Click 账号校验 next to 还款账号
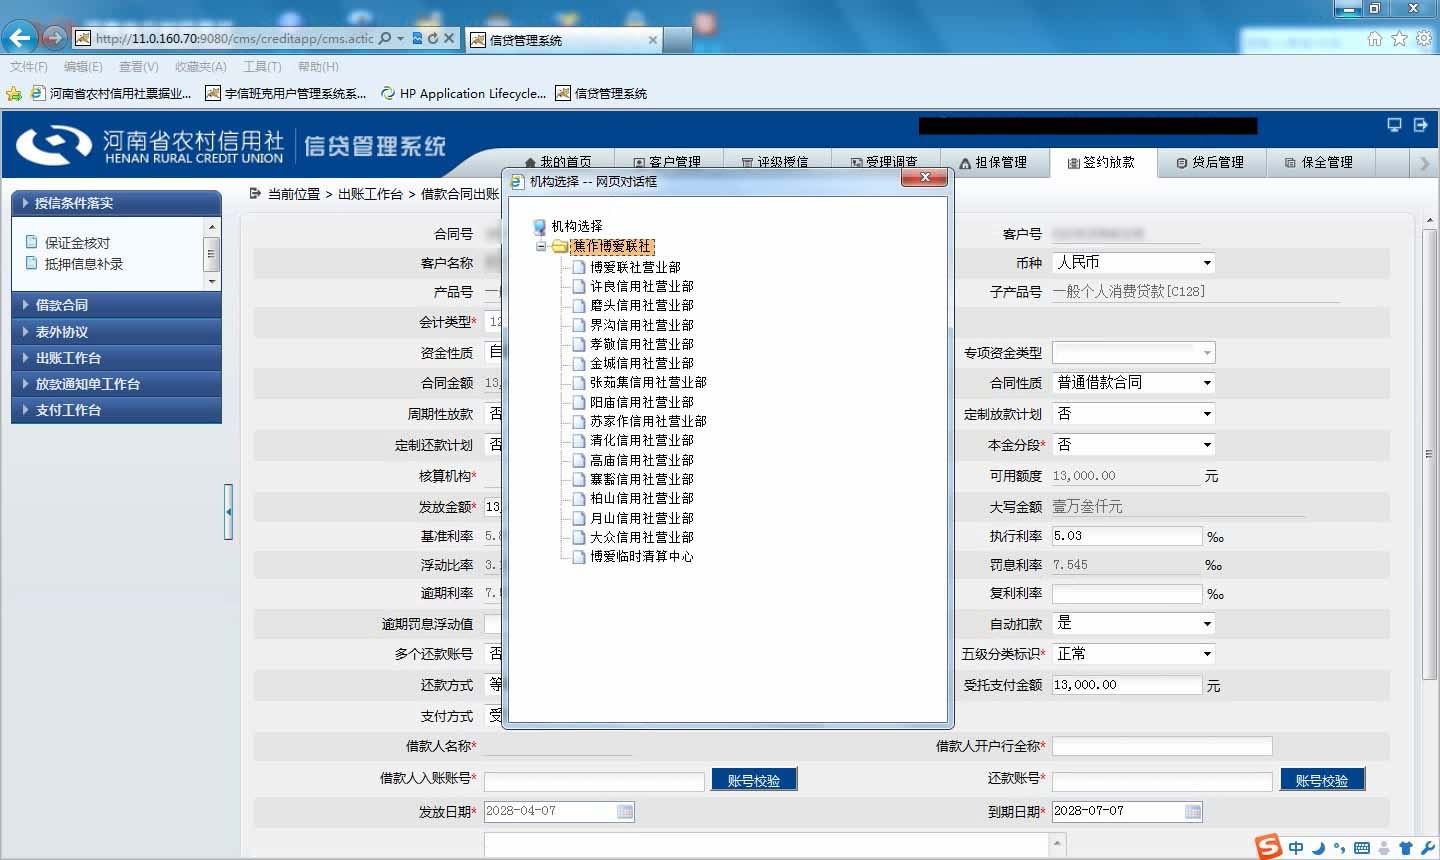1440x860 pixels. coord(1322,780)
